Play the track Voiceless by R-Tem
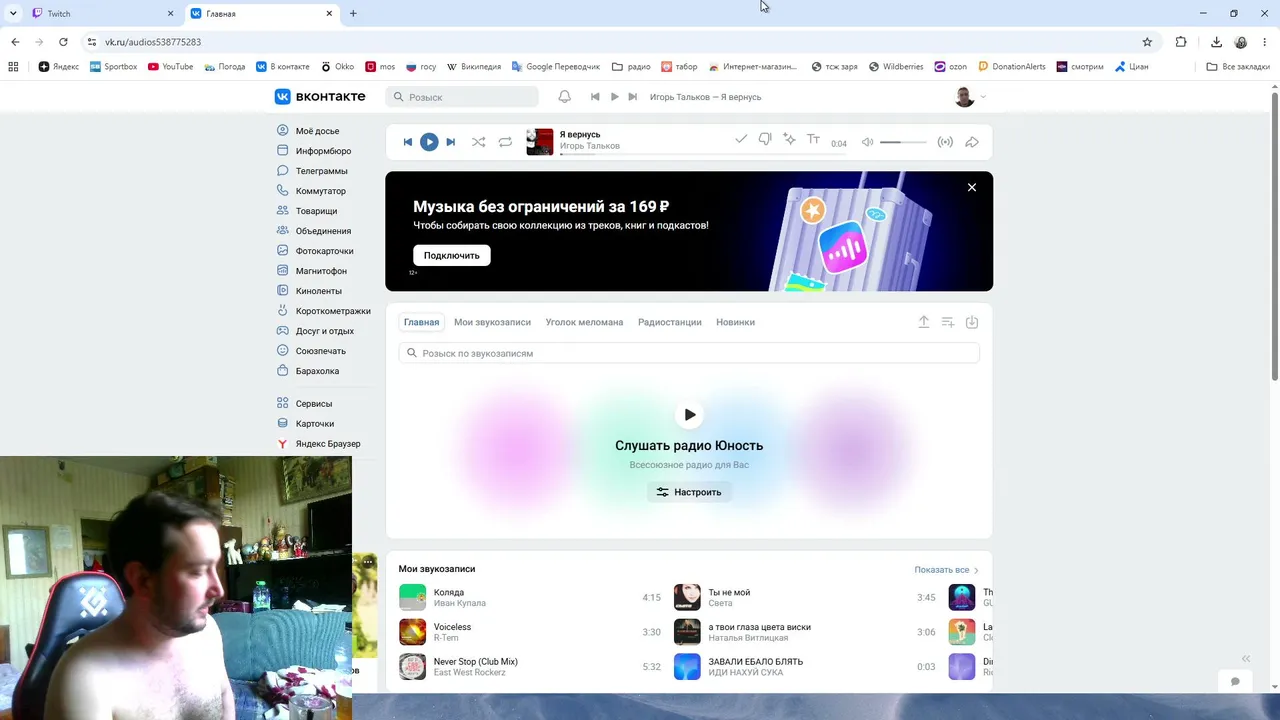Screen dimensions: 1280x720 [413, 632]
